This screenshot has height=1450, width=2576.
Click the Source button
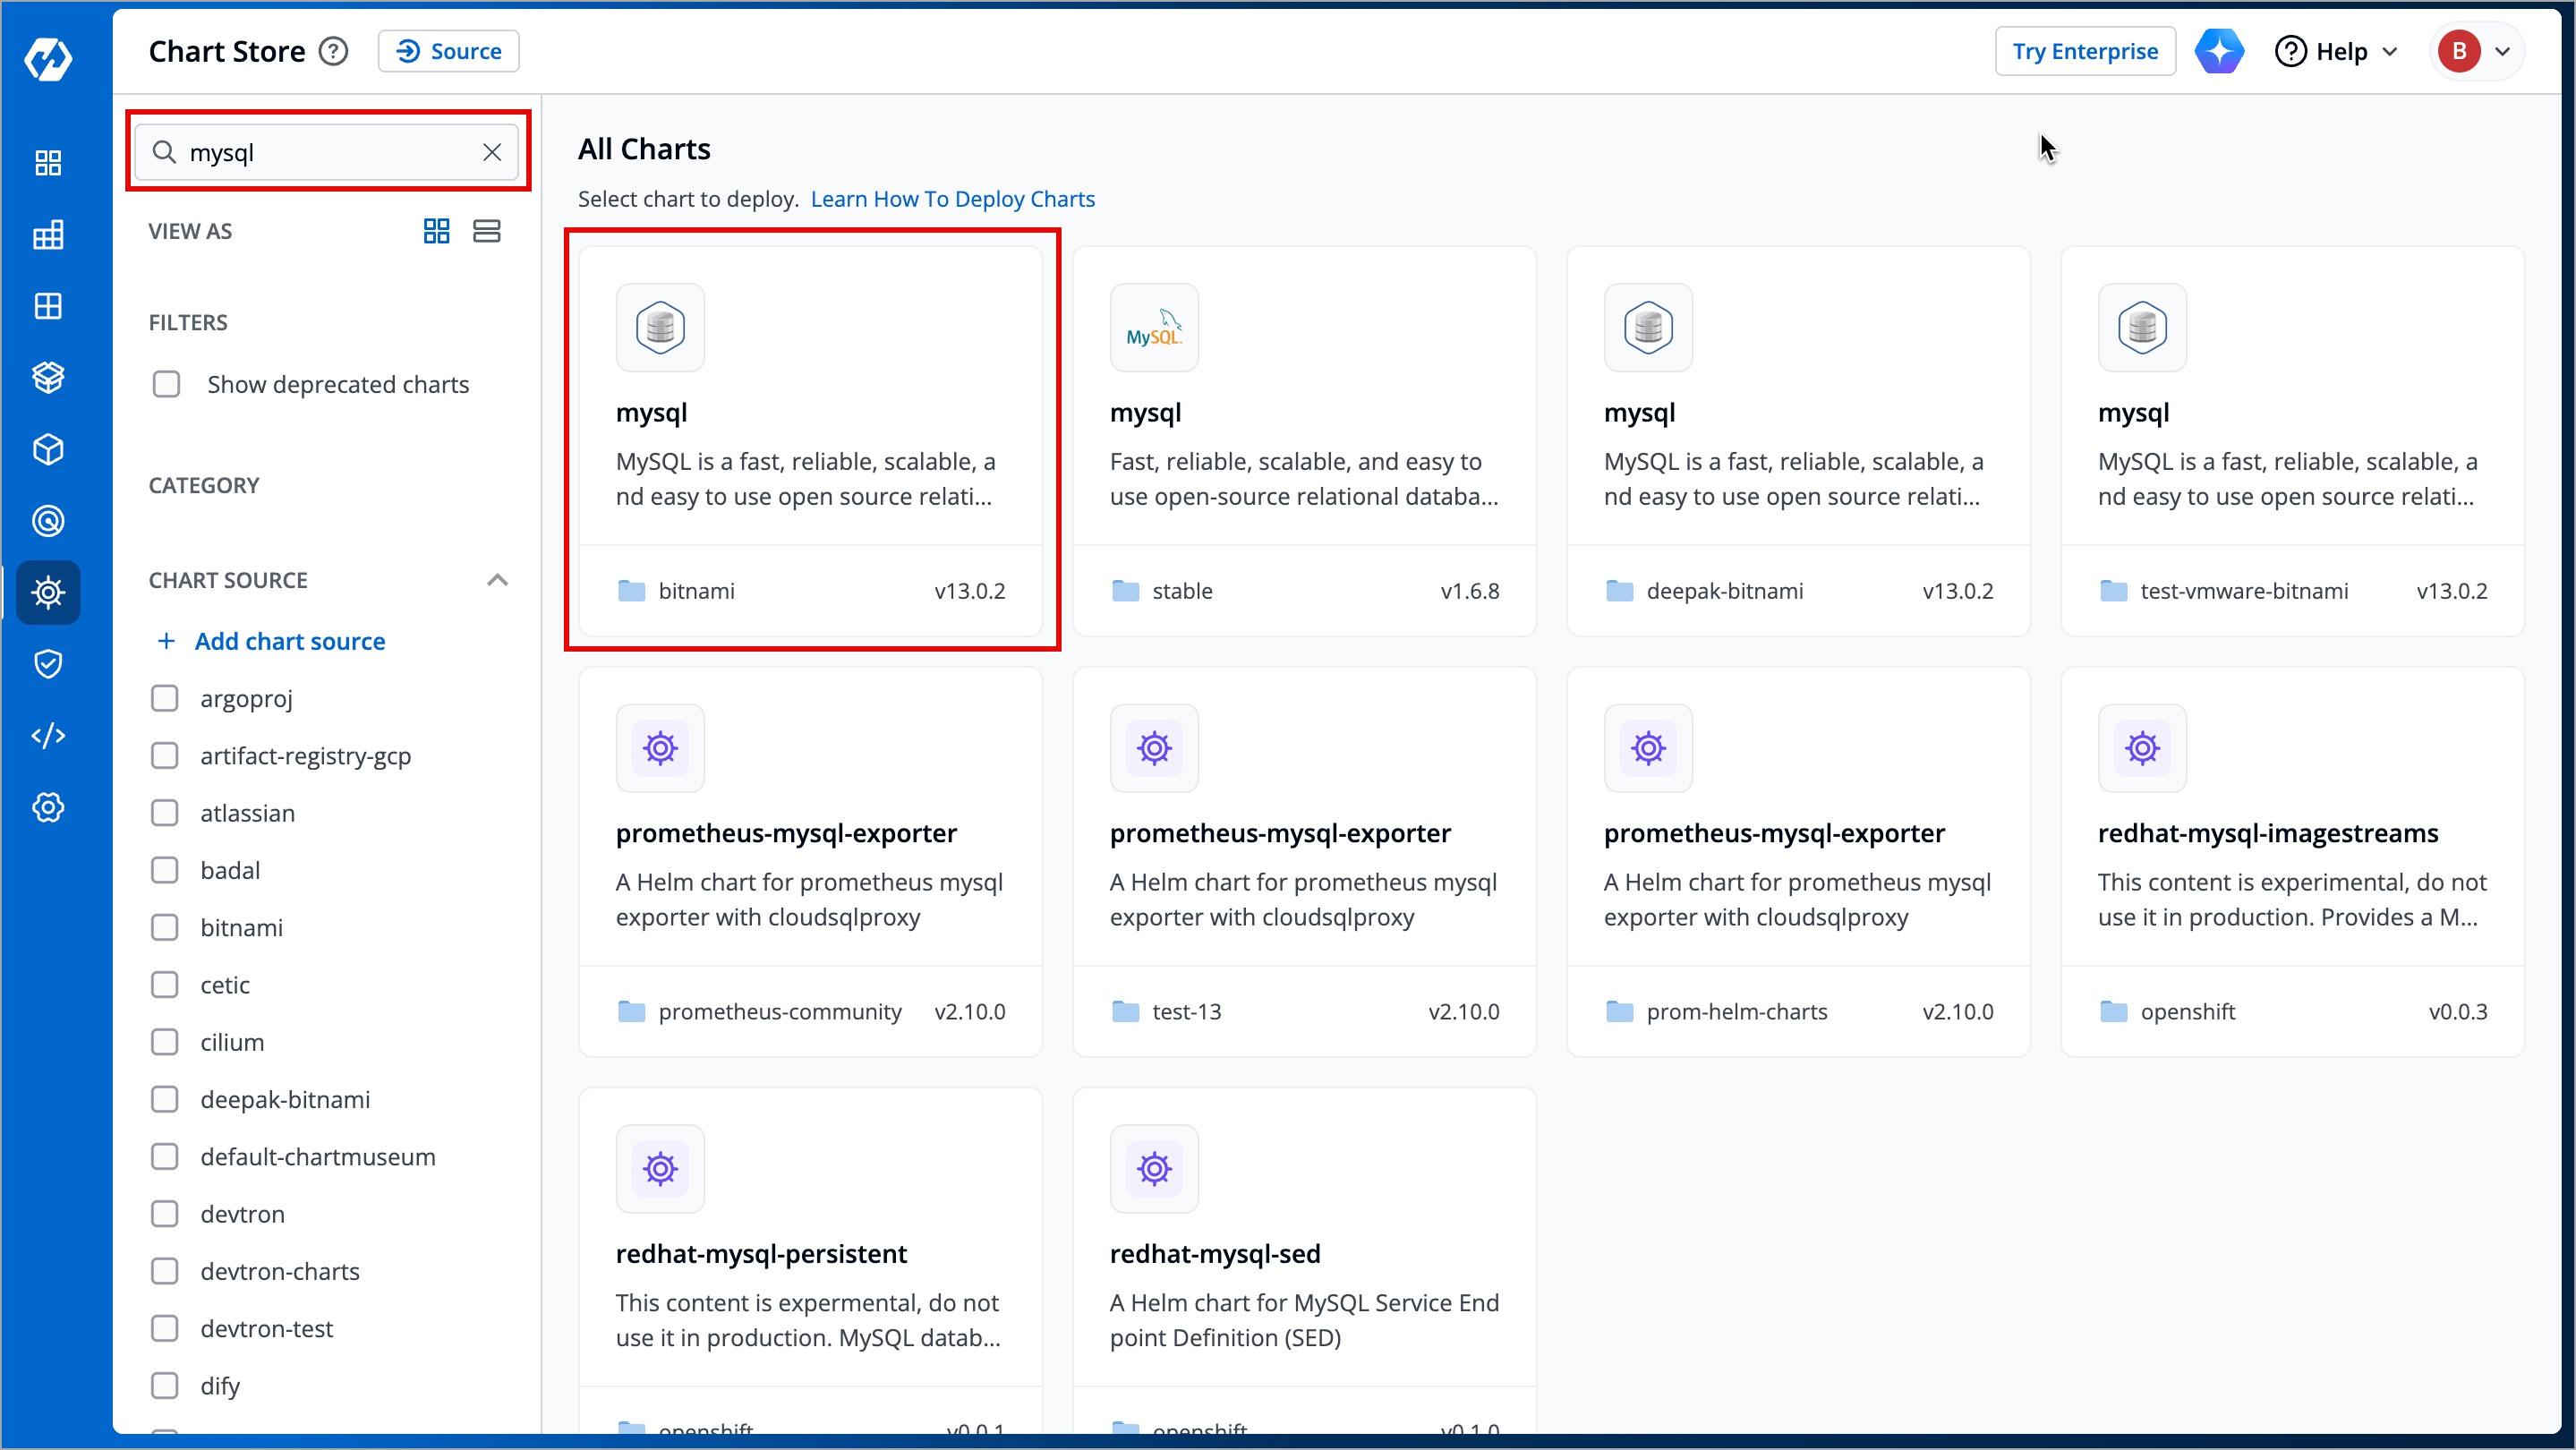coord(449,51)
